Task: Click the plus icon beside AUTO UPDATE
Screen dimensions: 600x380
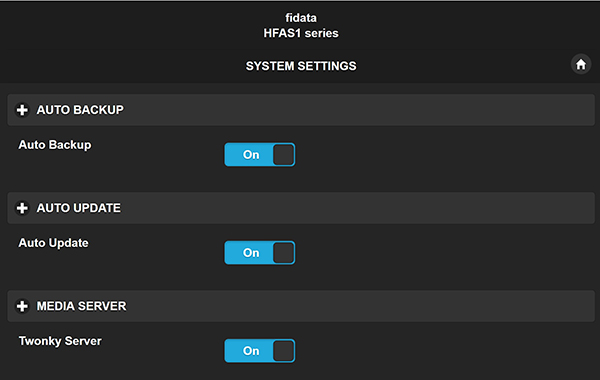Action: 22,208
